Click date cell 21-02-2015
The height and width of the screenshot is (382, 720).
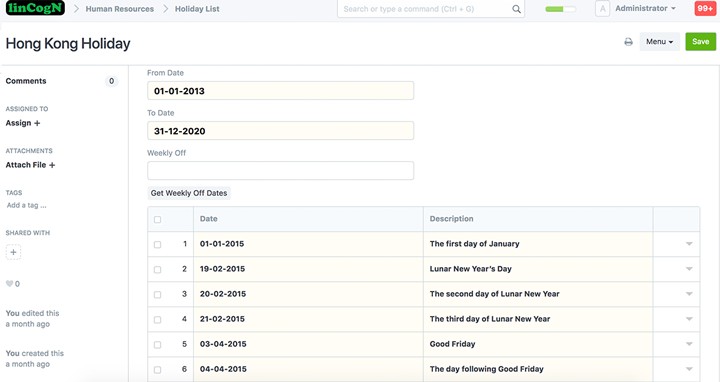pyautogui.click(x=308, y=319)
